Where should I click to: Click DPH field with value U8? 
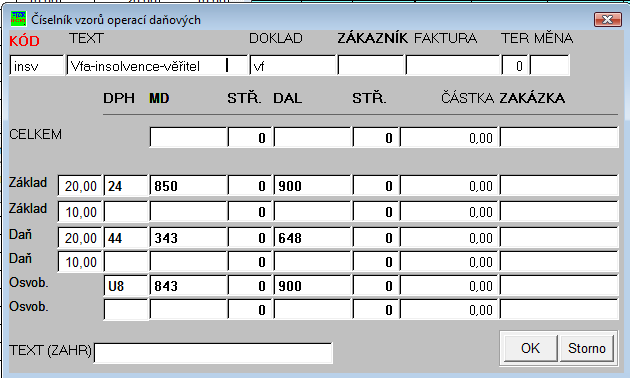tap(126, 286)
